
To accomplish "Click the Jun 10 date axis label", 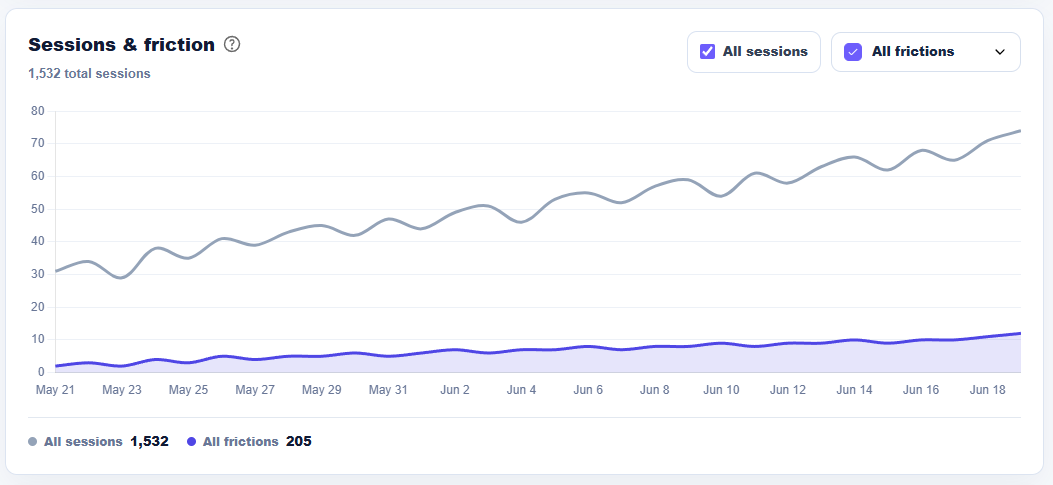I will [x=721, y=390].
